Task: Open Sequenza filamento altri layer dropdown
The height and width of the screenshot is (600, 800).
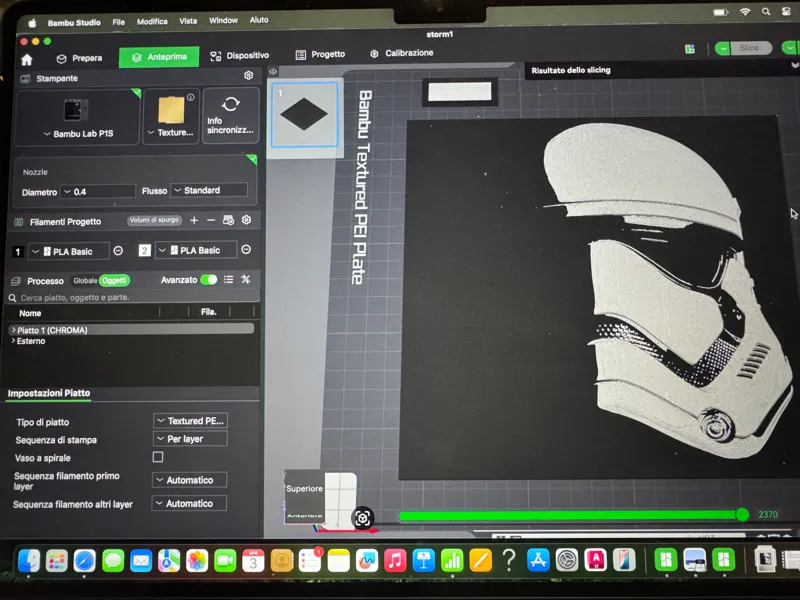Action: tap(189, 504)
